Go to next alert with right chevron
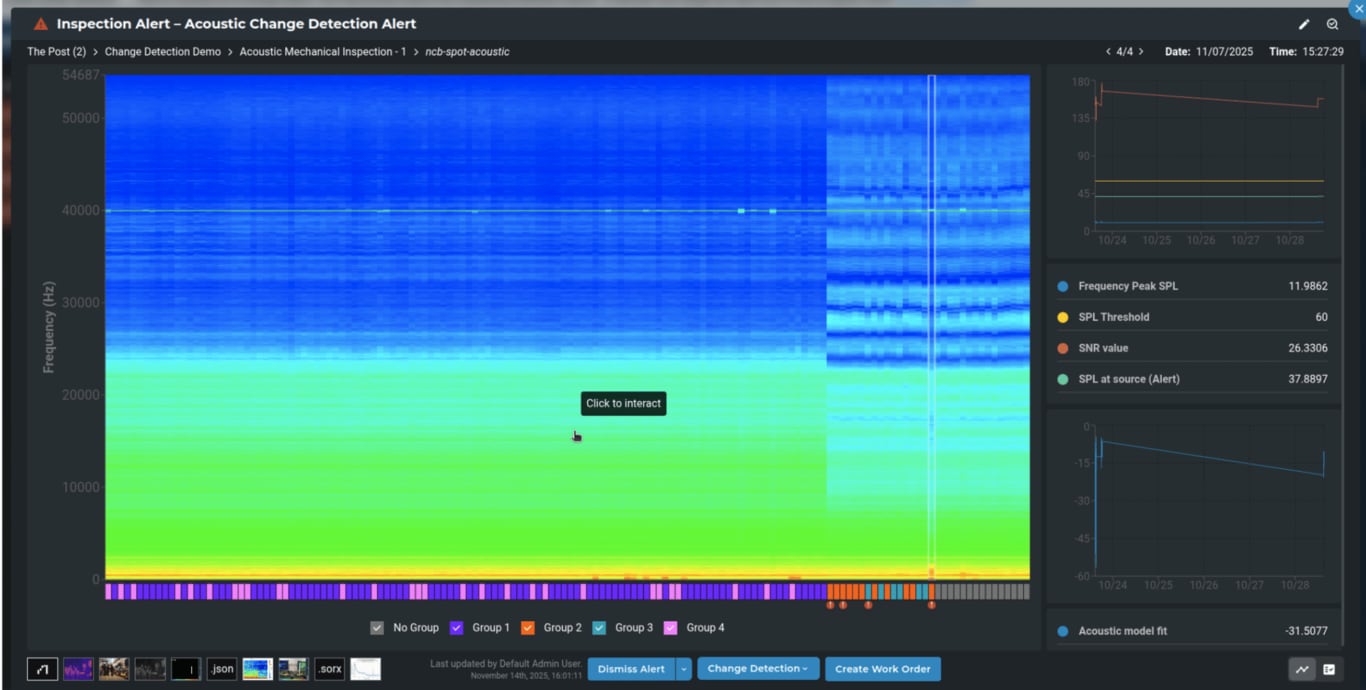1366x690 pixels. point(1141,51)
